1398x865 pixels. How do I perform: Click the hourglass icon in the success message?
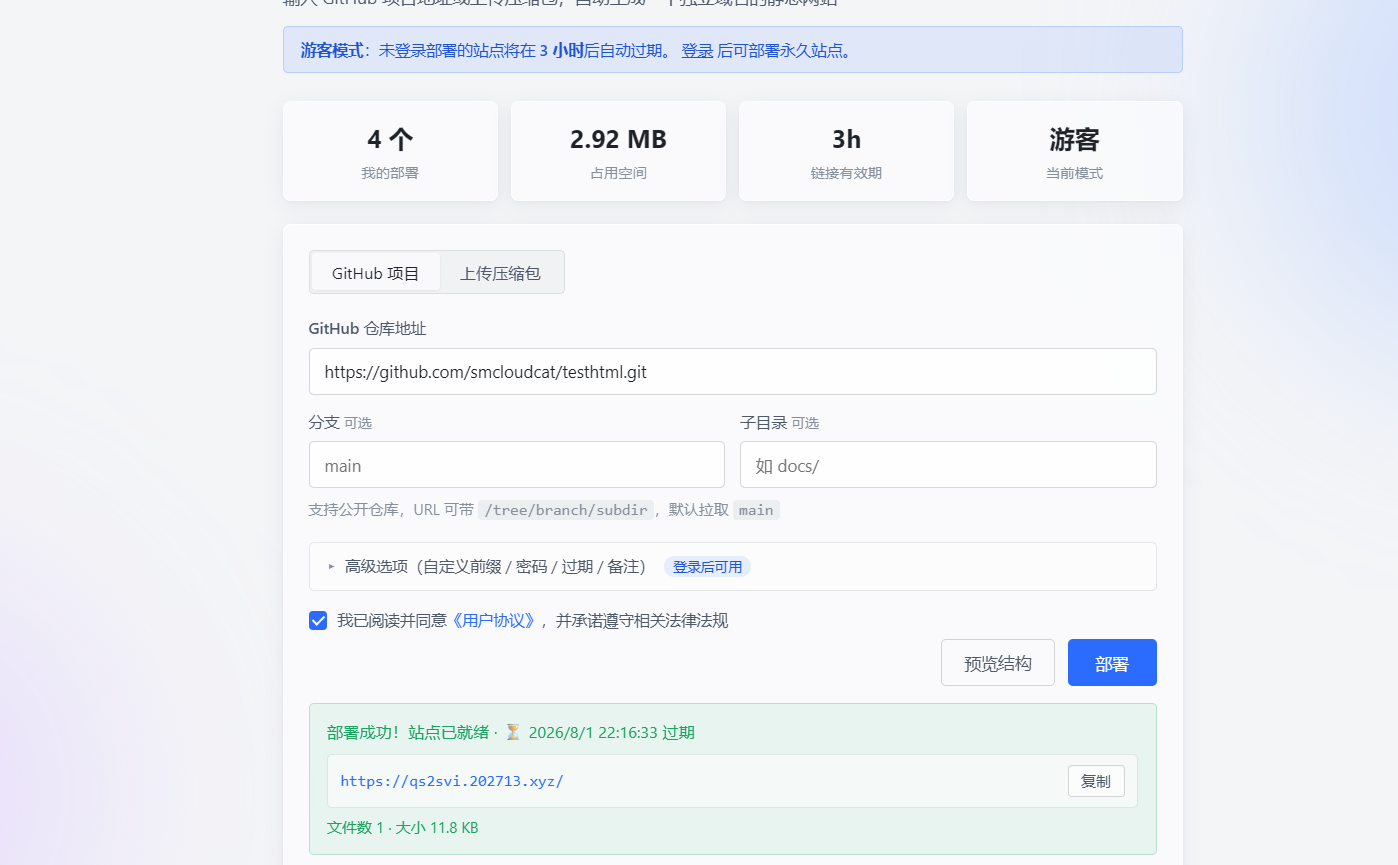513,733
